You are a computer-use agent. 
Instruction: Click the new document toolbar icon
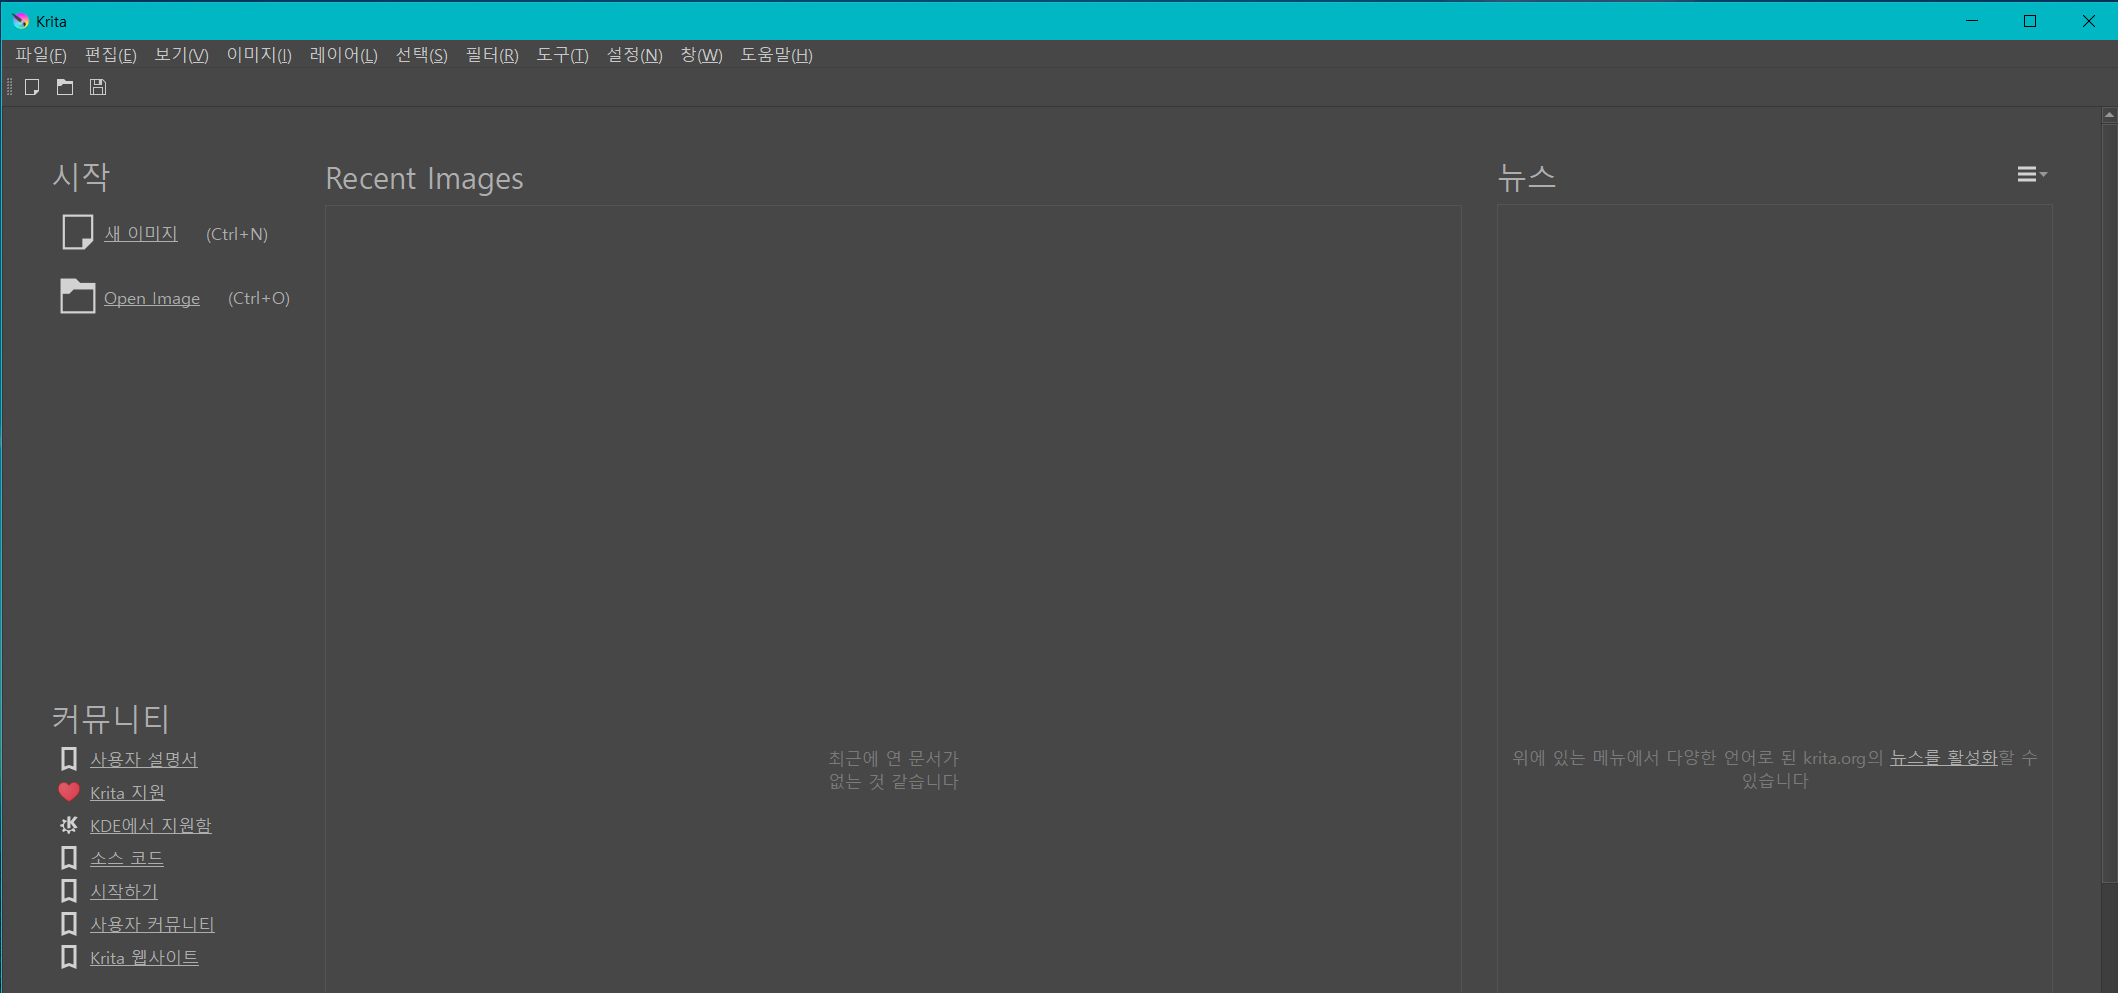coord(32,87)
